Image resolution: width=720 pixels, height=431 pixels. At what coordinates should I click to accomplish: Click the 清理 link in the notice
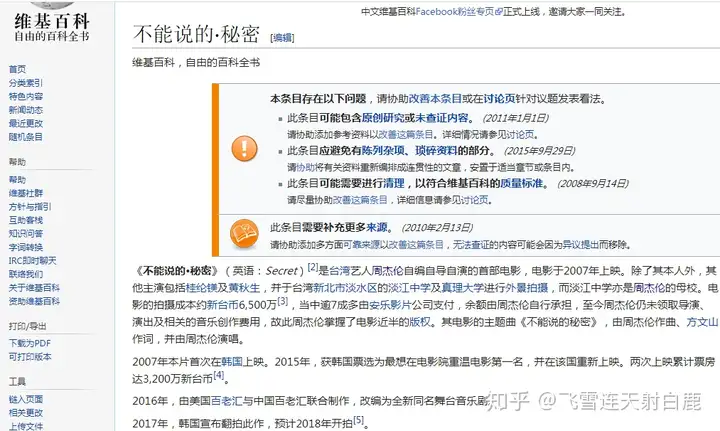click(x=394, y=183)
